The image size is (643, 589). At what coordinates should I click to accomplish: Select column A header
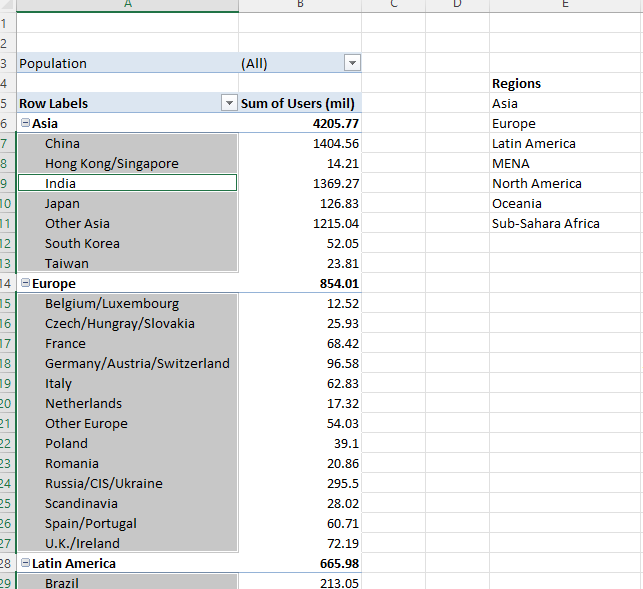tap(128, 5)
